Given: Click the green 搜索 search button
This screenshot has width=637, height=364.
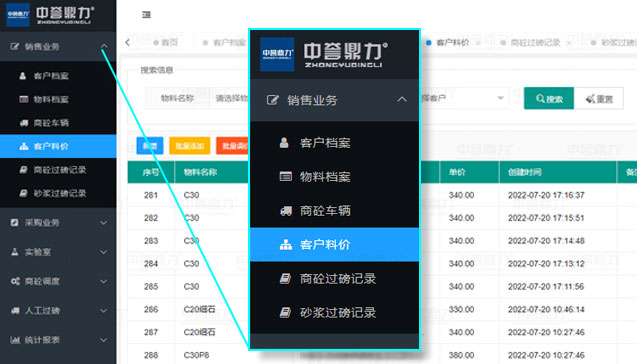Looking at the screenshot, I should [549, 98].
